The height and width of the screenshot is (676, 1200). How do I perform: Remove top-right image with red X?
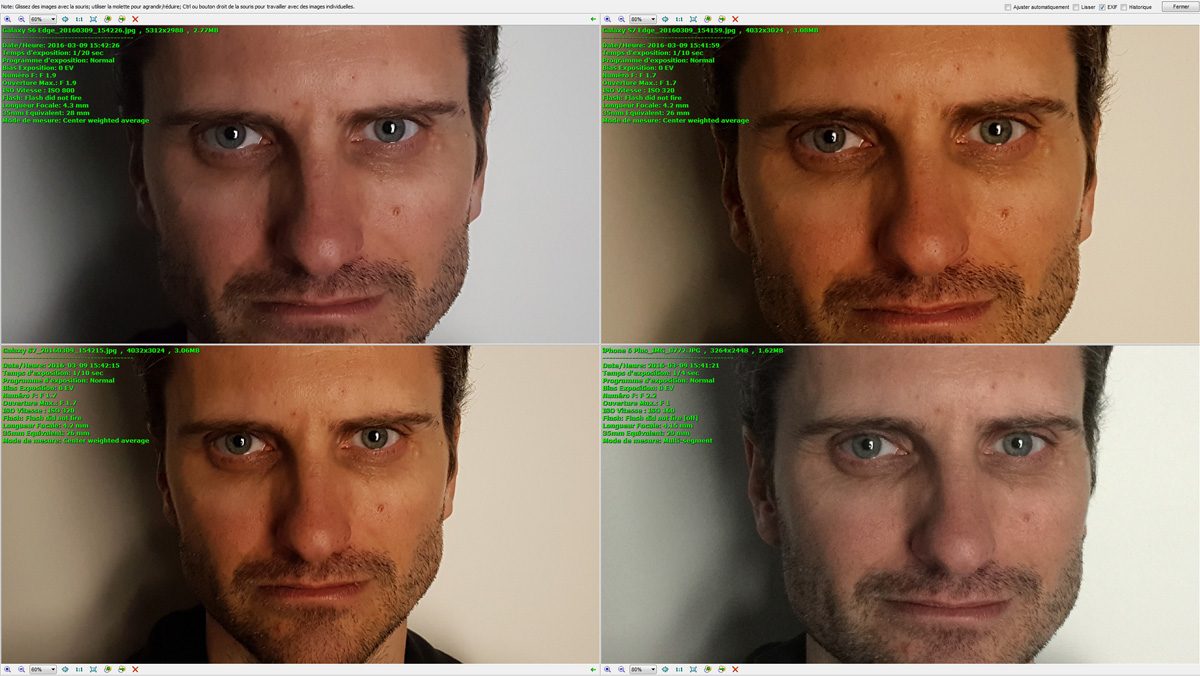click(x=735, y=19)
